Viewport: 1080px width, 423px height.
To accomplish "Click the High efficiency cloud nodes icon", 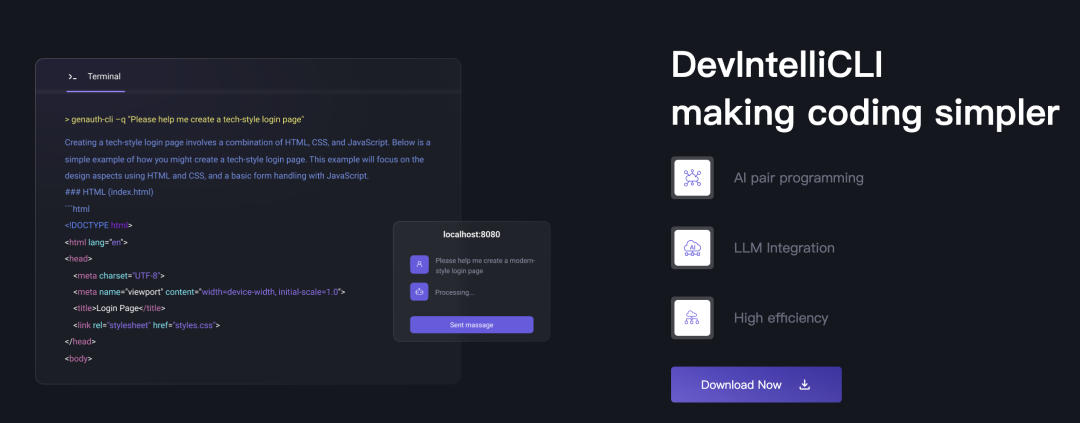I will pos(692,318).
